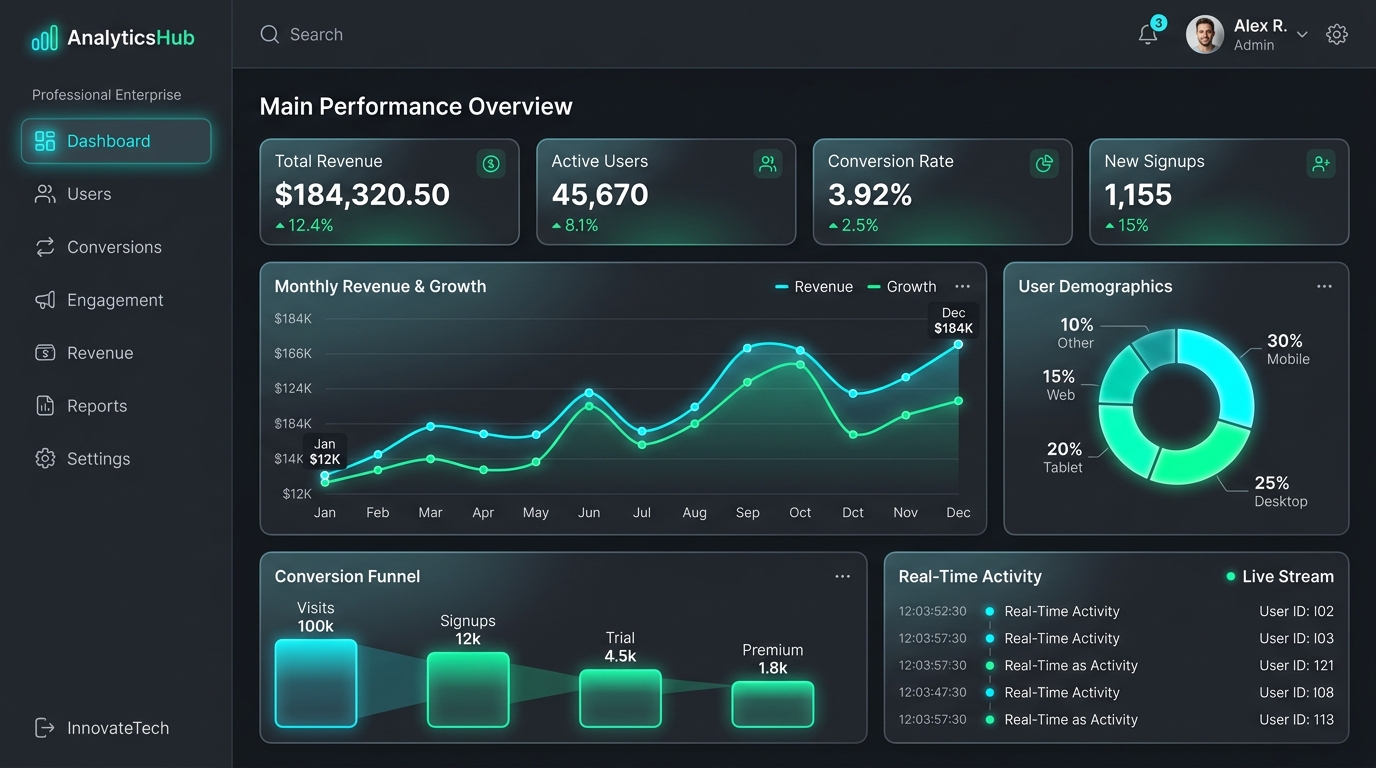Click the Jan $12K data point tooltip
The height and width of the screenshot is (768, 1376).
tap(325, 452)
